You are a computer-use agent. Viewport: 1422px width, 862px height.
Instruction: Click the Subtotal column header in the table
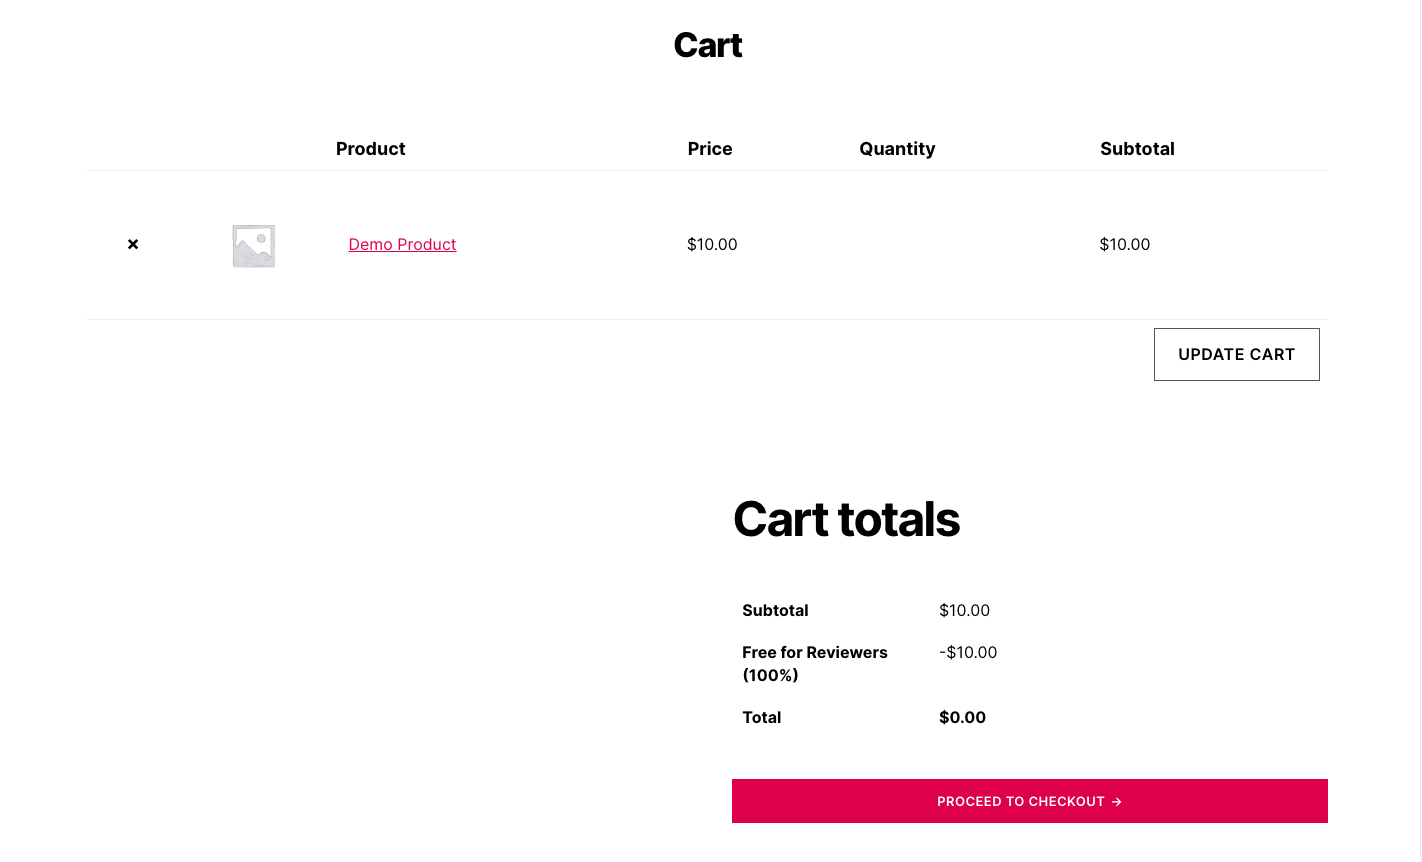pyautogui.click(x=1137, y=149)
